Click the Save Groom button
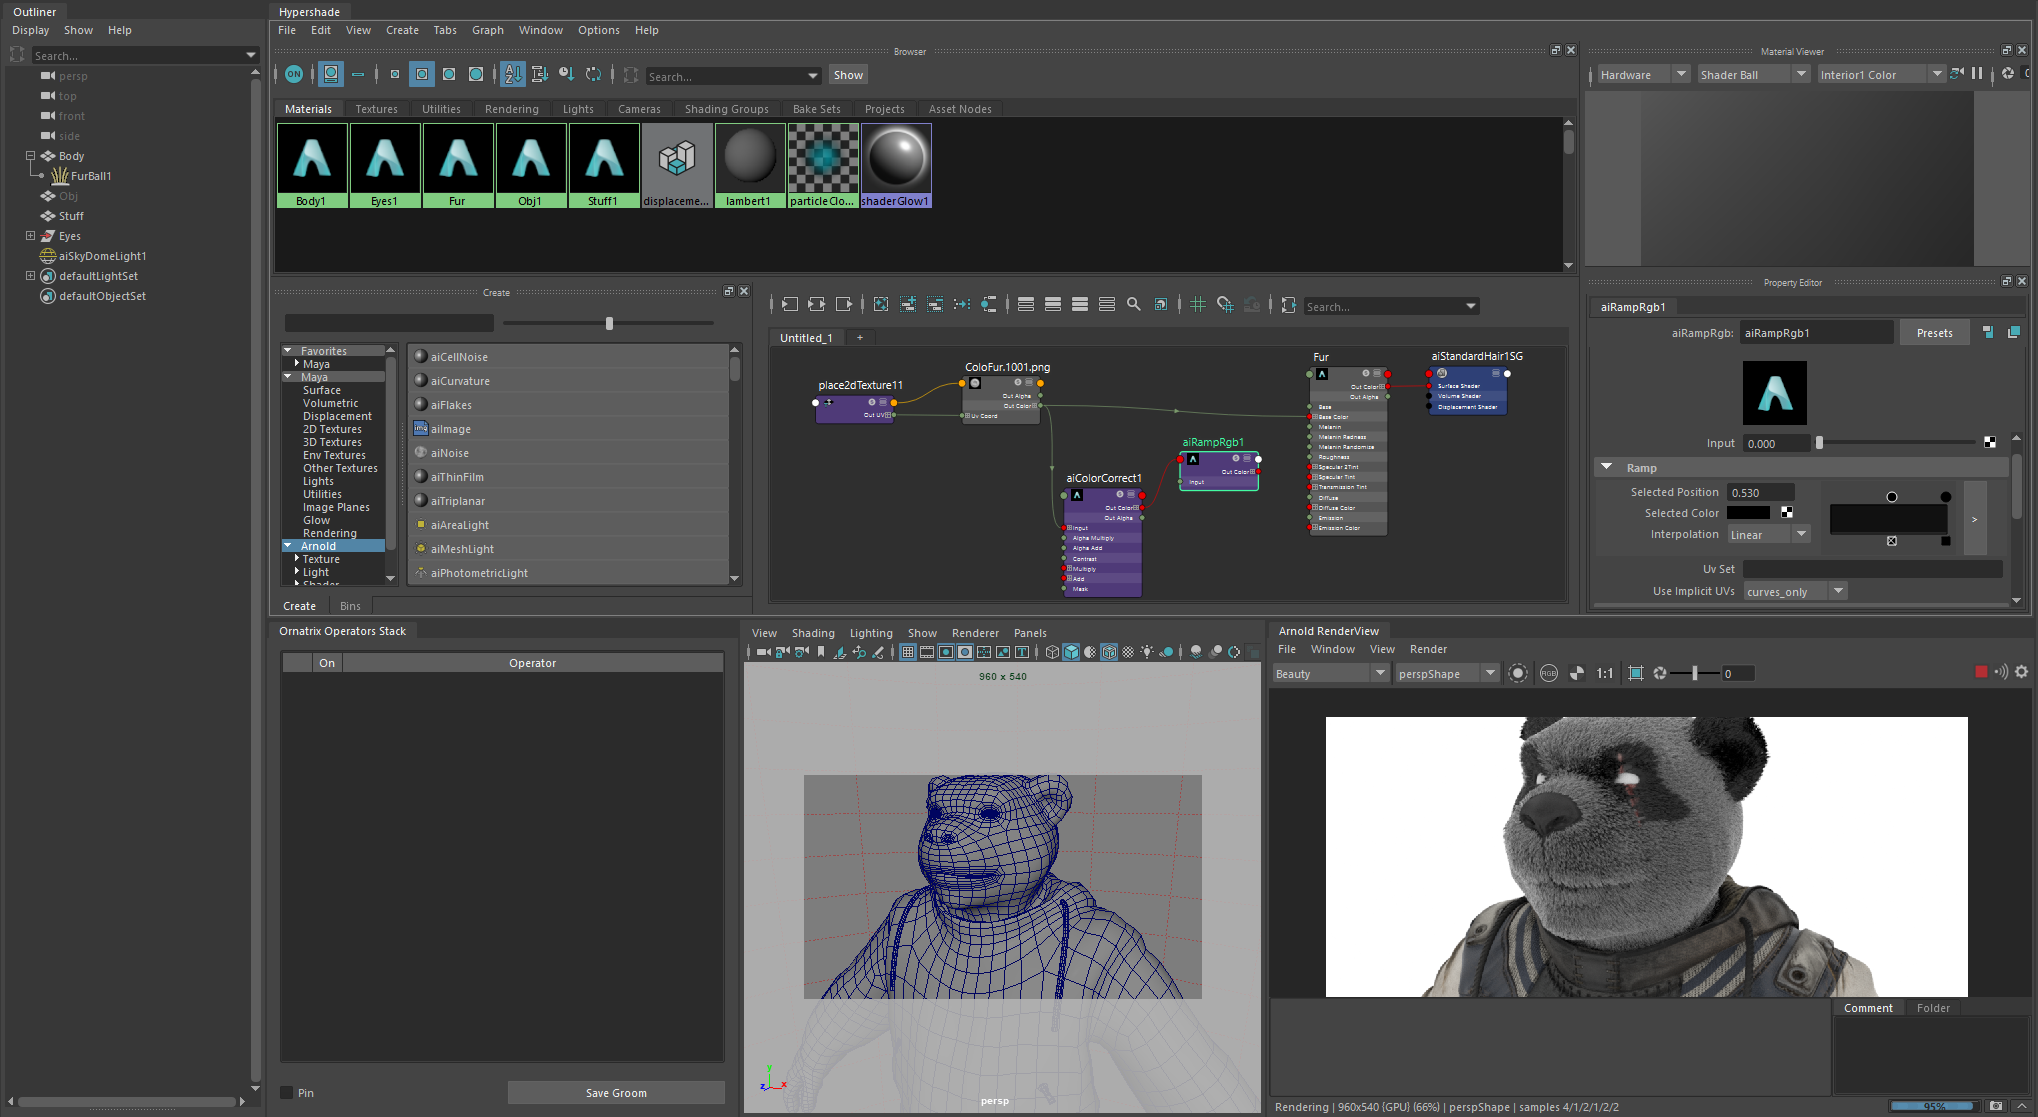 point(616,1093)
